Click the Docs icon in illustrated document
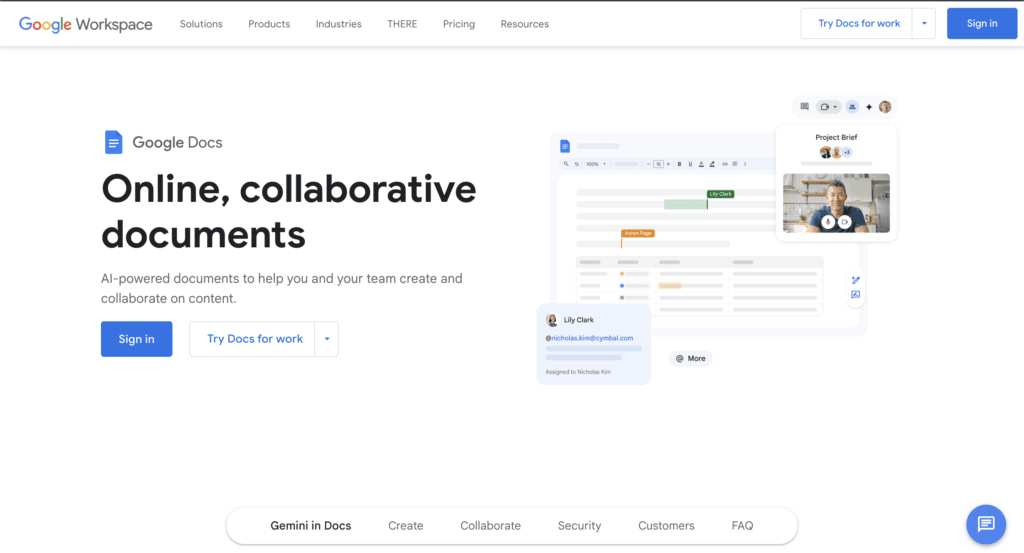The height and width of the screenshot is (553, 1024). [565, 146]
